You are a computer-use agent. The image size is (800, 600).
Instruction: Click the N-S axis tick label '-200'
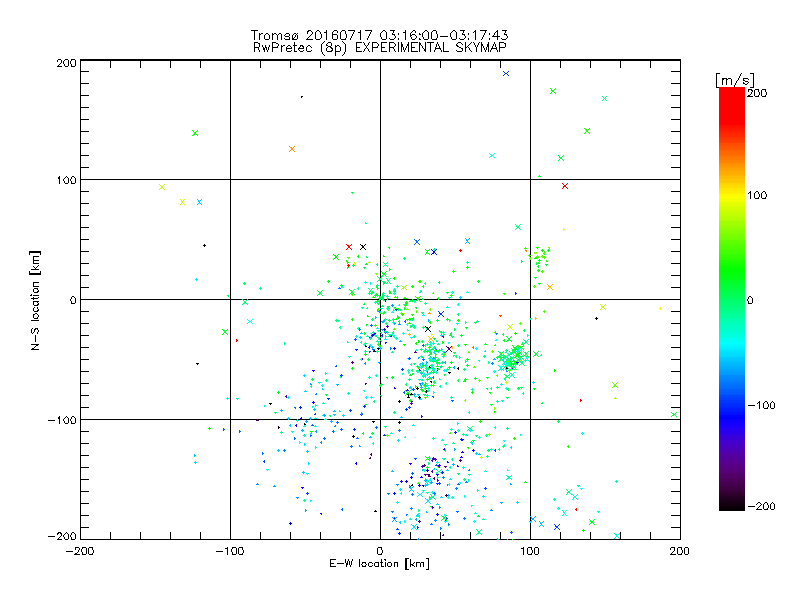62,536
